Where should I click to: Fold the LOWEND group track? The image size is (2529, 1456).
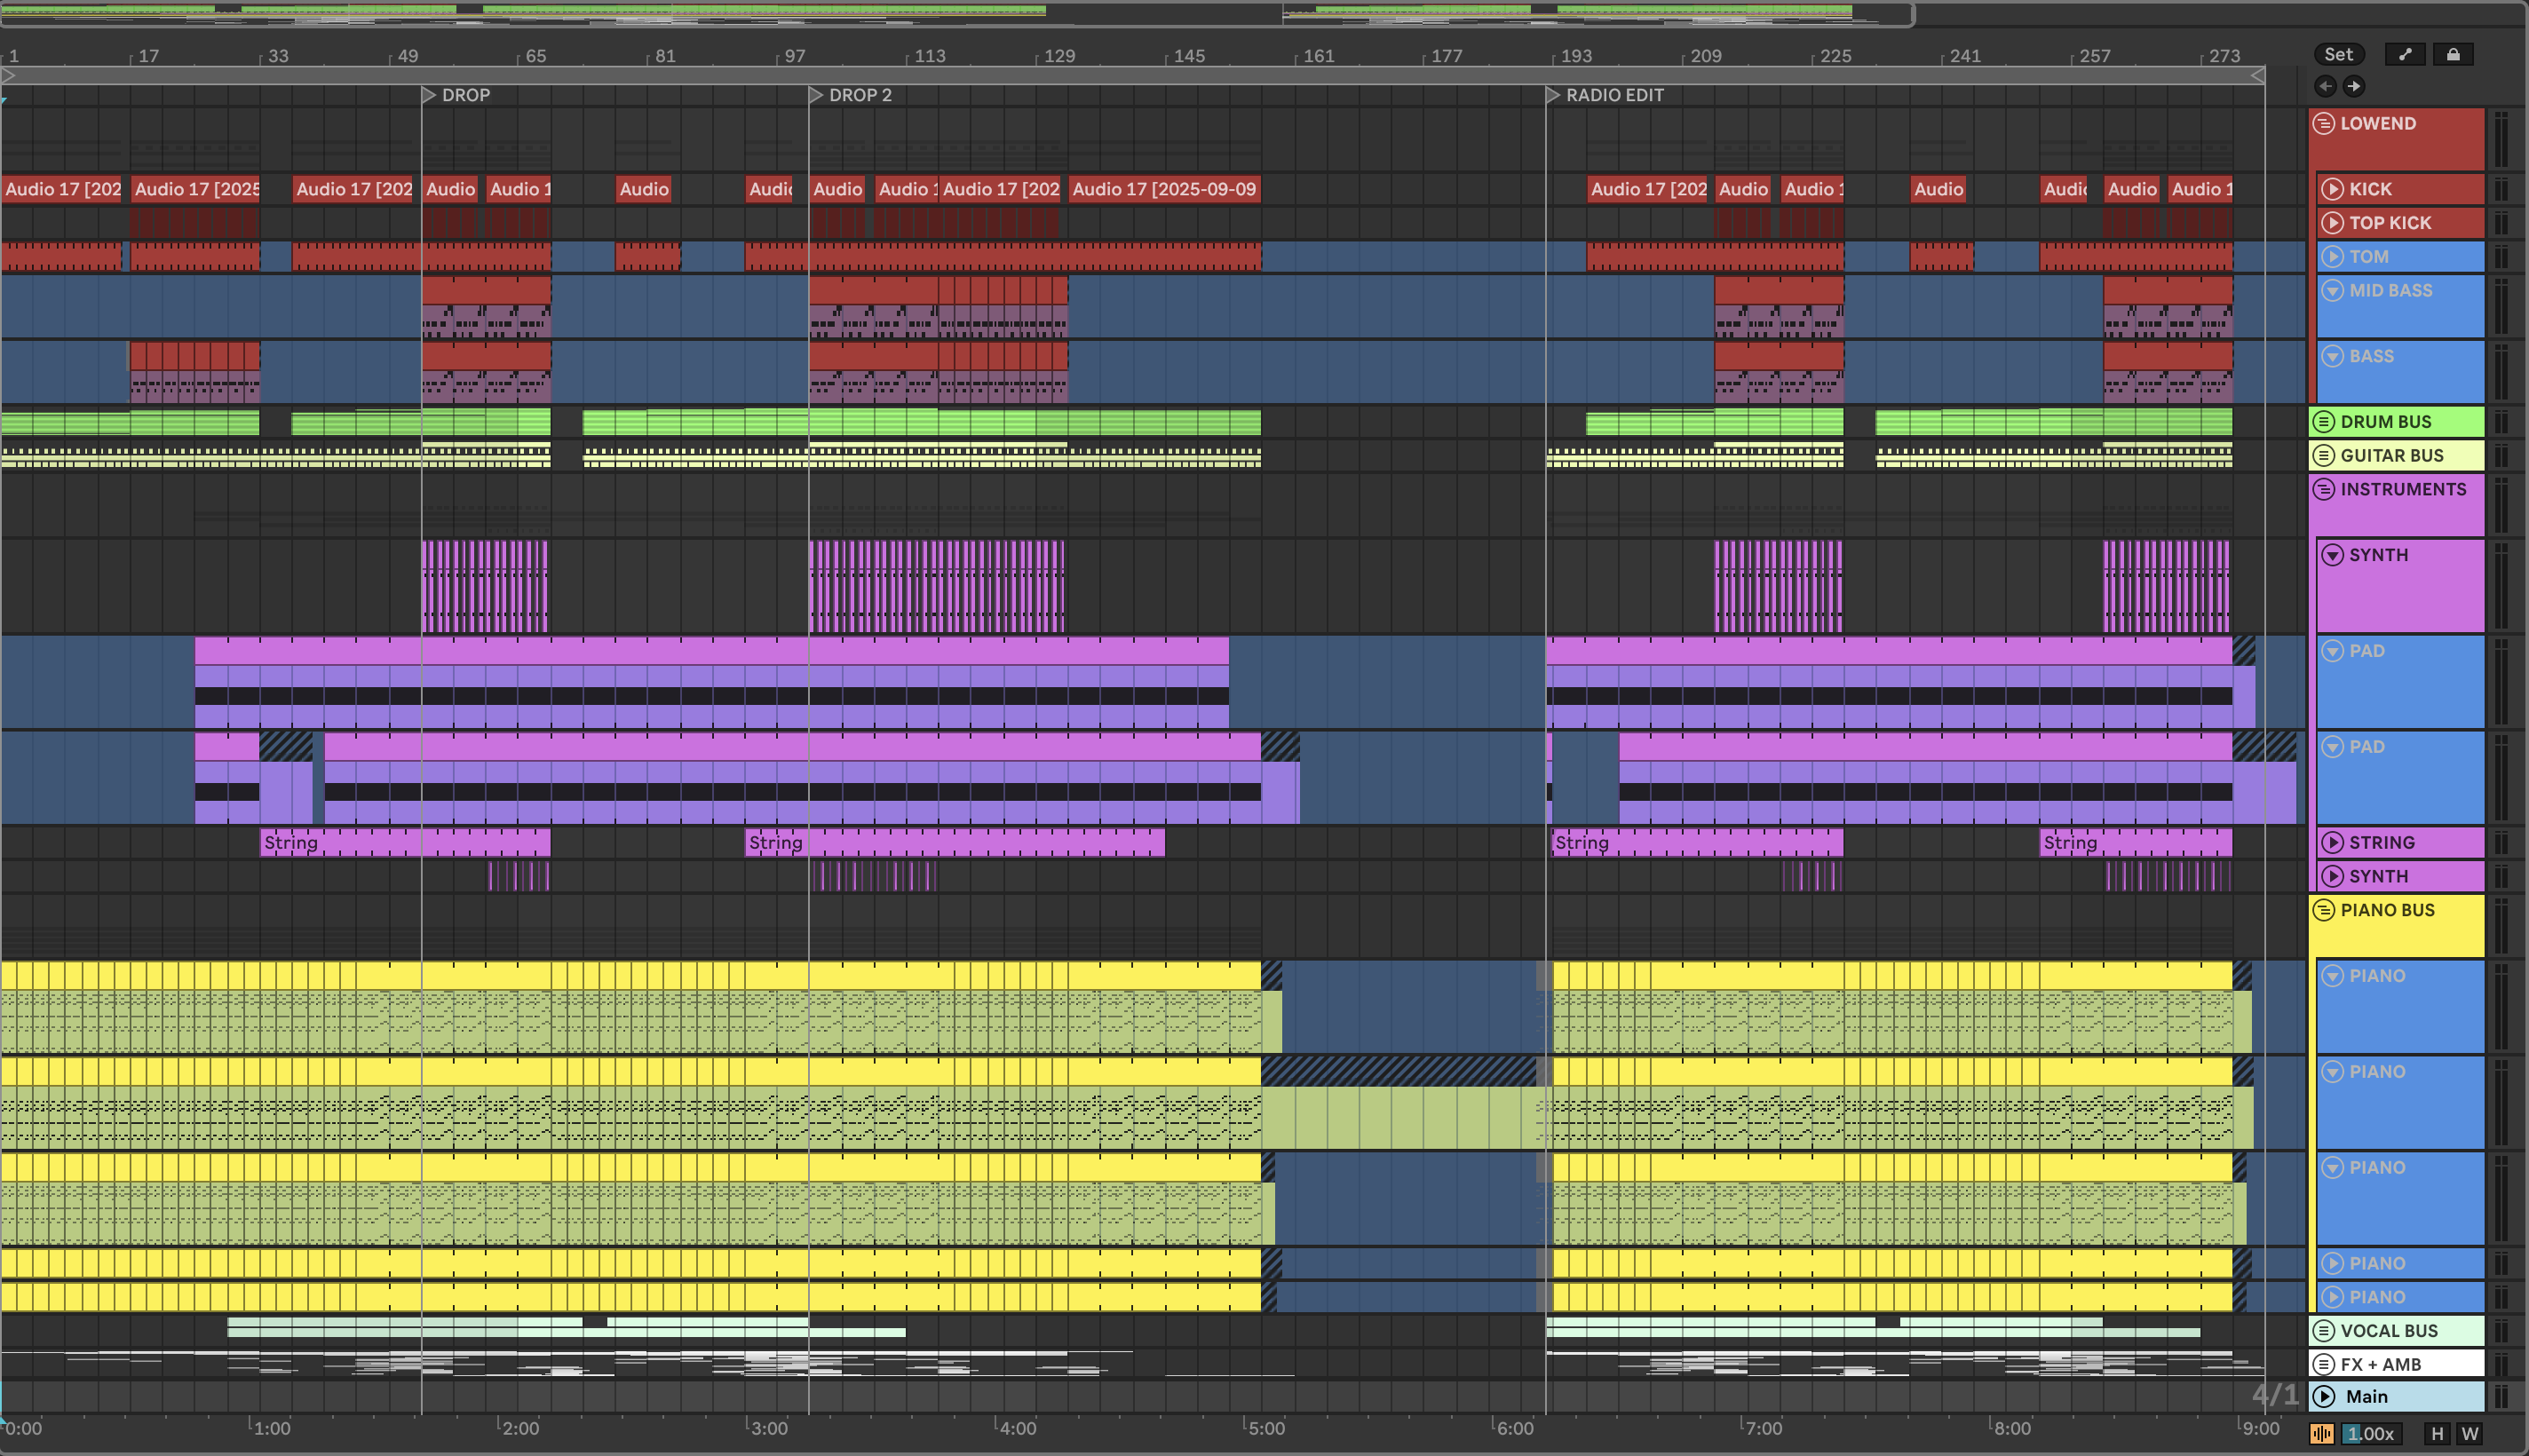(x=2324, y=124)
